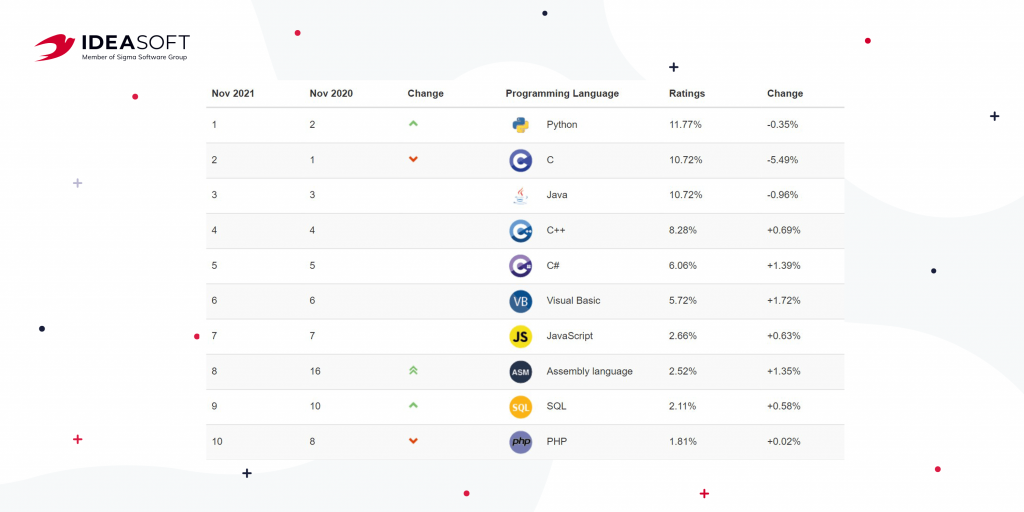Click the Visual Basic VB icon

click(520, 301)
